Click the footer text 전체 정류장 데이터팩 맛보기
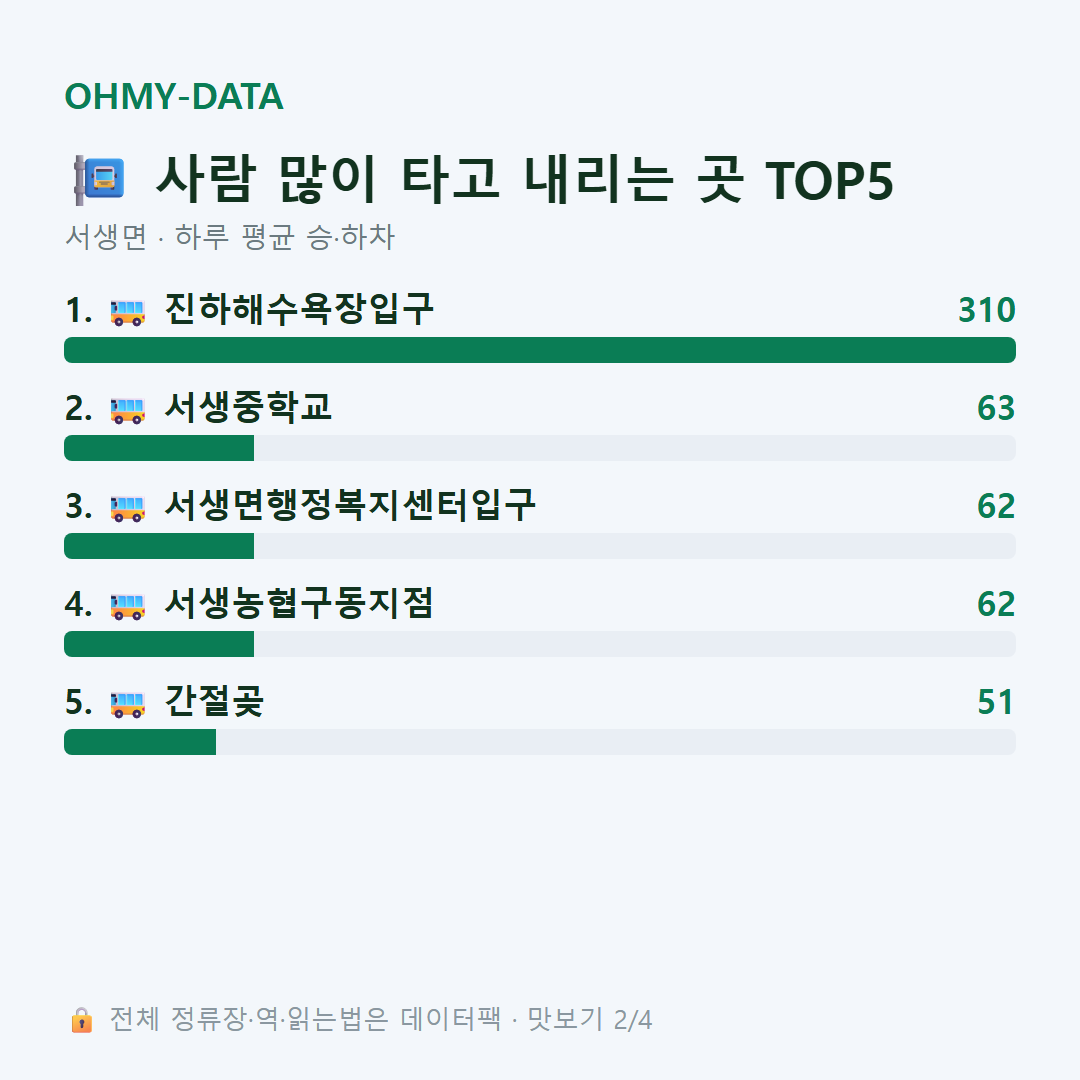1080x1080 pixels. tap(381, 1019)
